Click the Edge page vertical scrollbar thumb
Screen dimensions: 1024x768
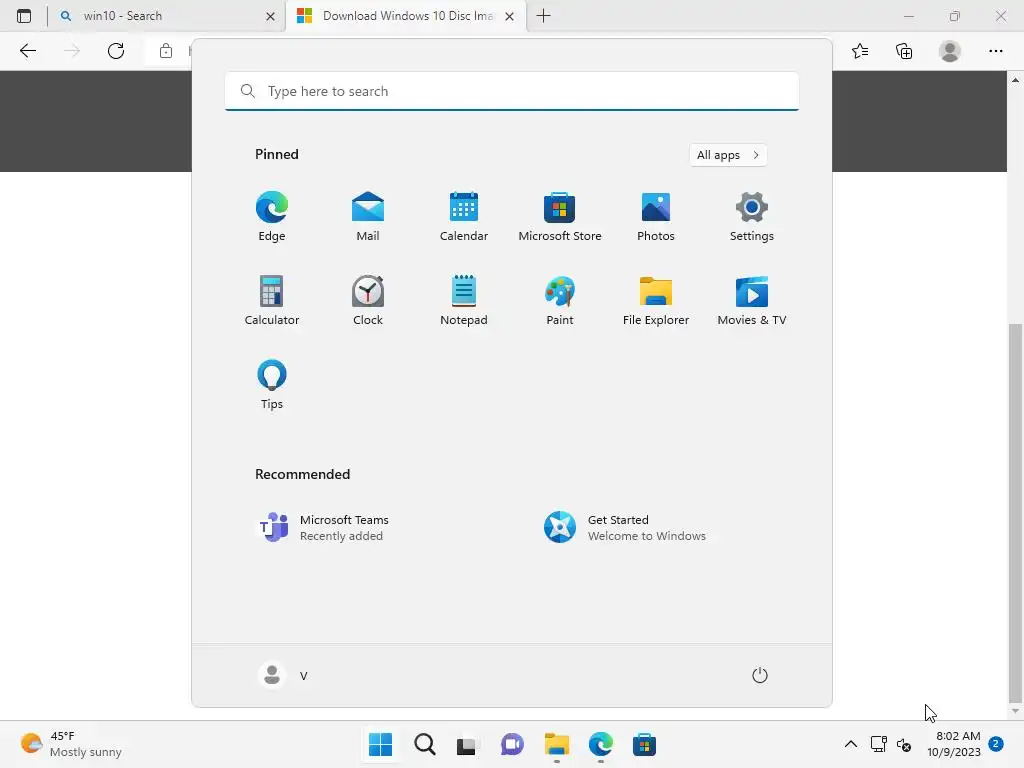[1015, 511]
